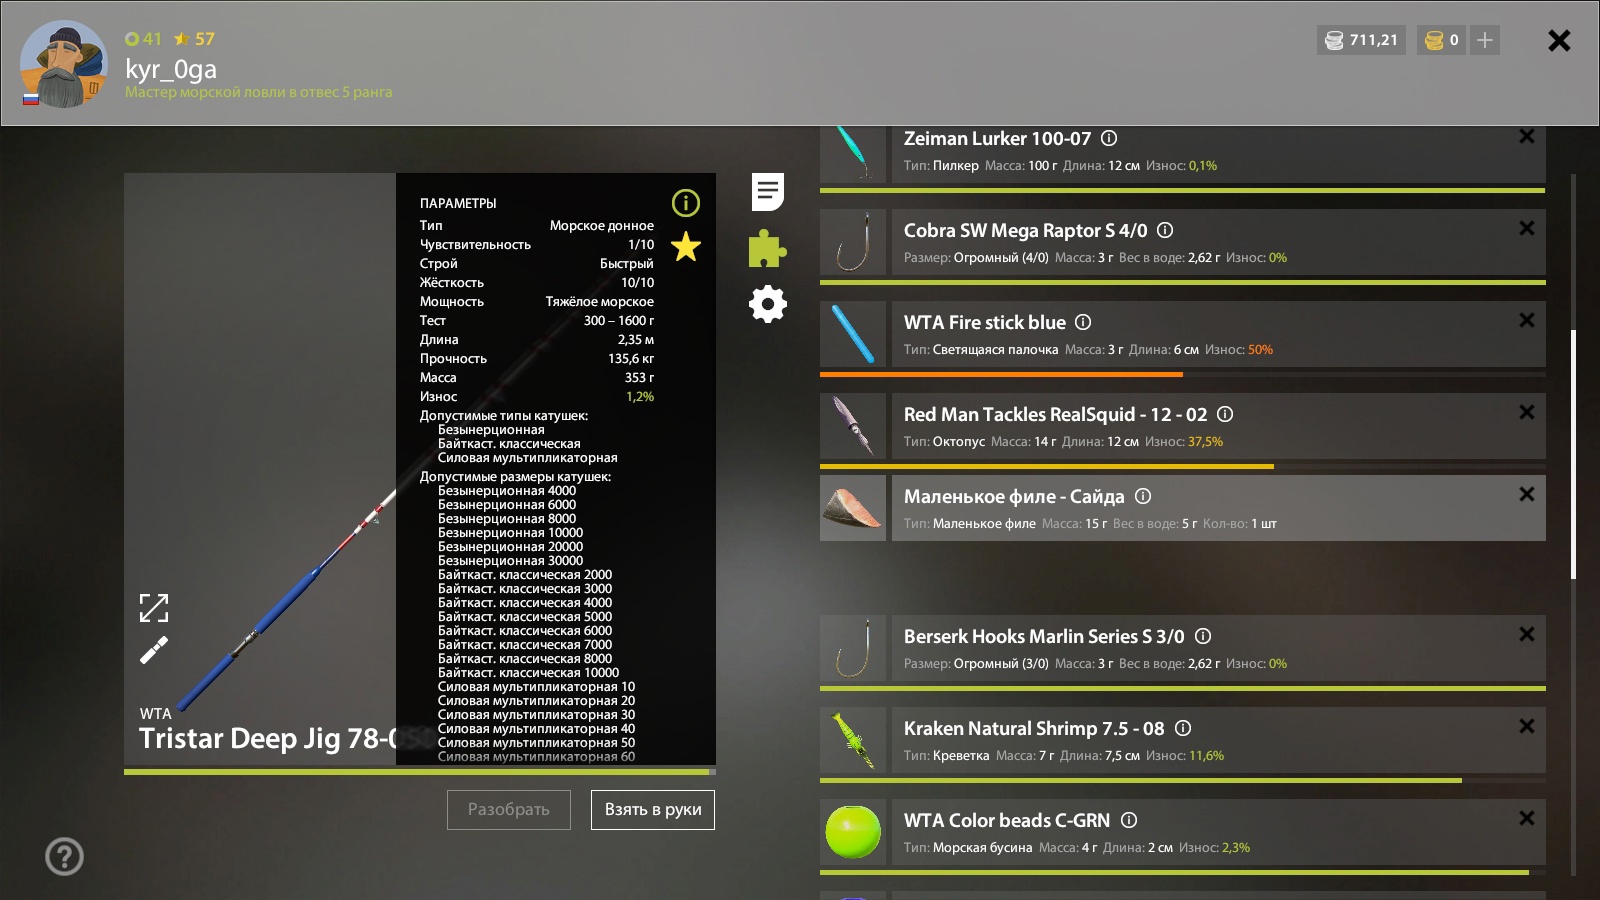Select the Zeiman Lurker pilker thumbnail
The height and width of the screenshot is (900, 1600).
tap(853, 154)
